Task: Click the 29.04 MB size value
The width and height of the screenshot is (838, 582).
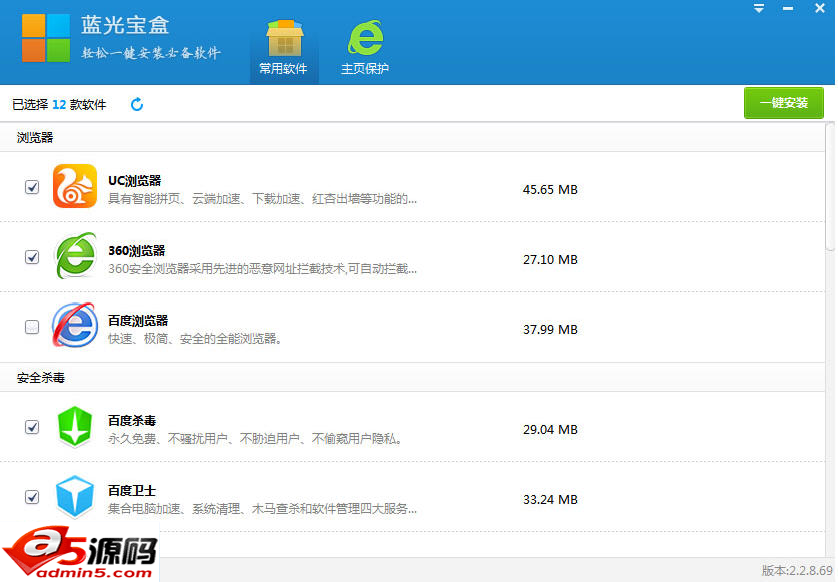Action: (550, 430)
